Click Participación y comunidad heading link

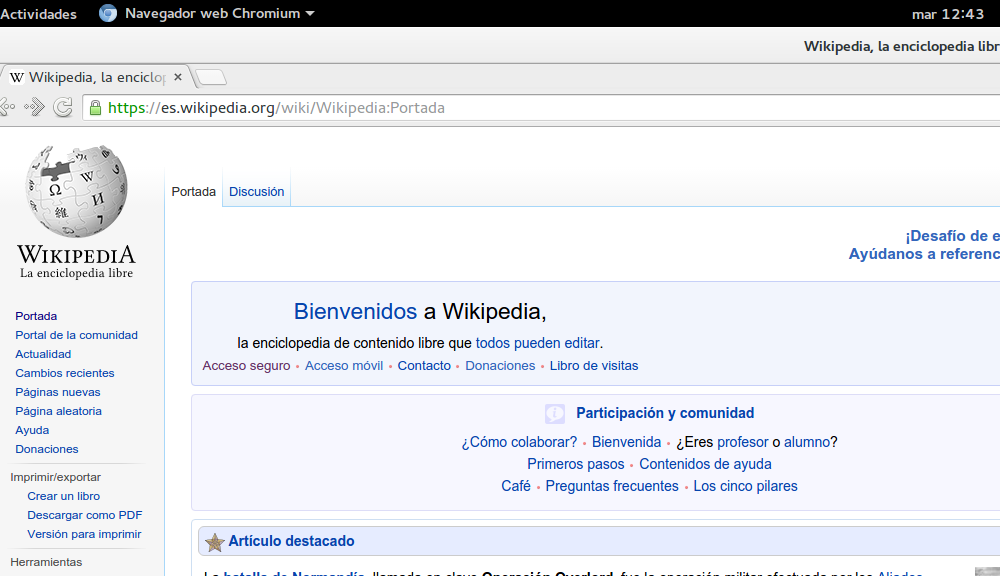pyautogui.click(x=665, y=413)
